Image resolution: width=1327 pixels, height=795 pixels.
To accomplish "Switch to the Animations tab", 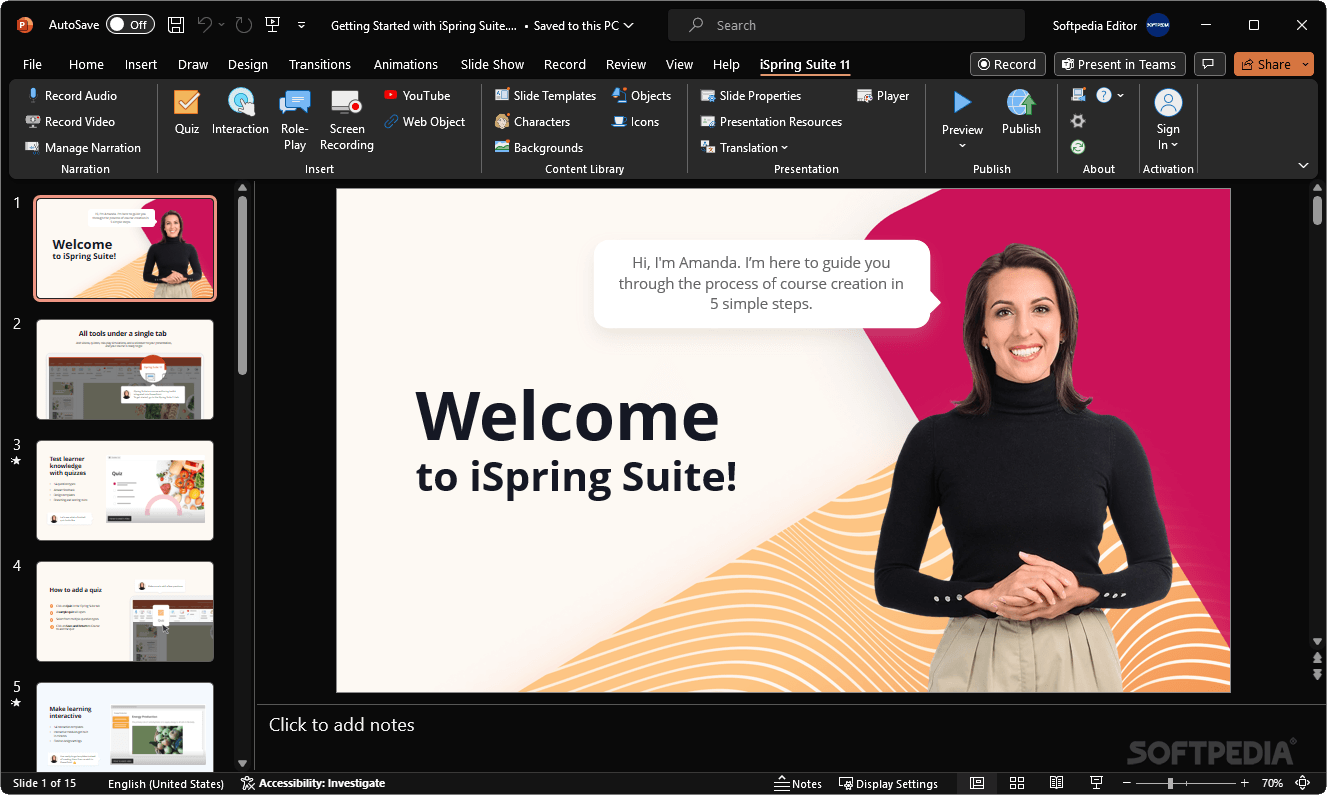I will pyautogui.click(x=406, y=64).
